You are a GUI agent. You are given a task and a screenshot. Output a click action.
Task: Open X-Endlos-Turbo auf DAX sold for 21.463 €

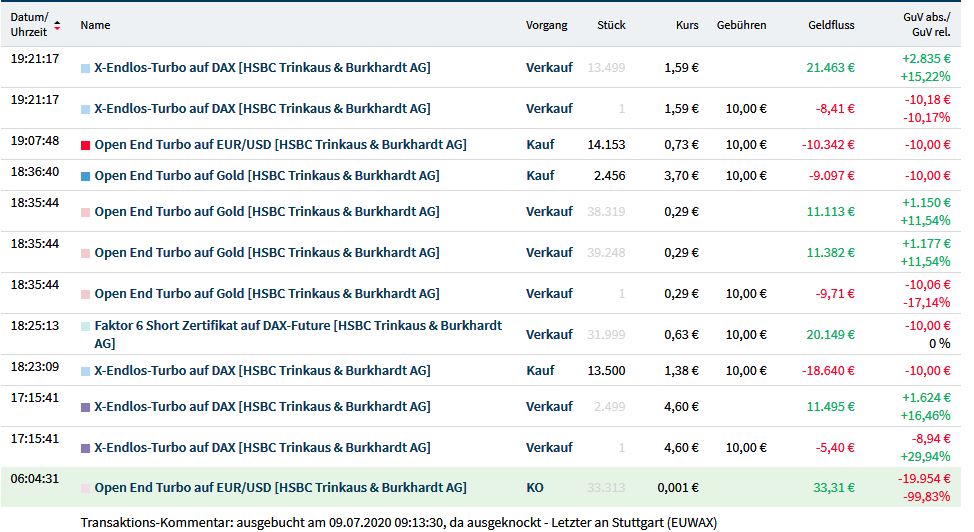(x=262, y=68)
